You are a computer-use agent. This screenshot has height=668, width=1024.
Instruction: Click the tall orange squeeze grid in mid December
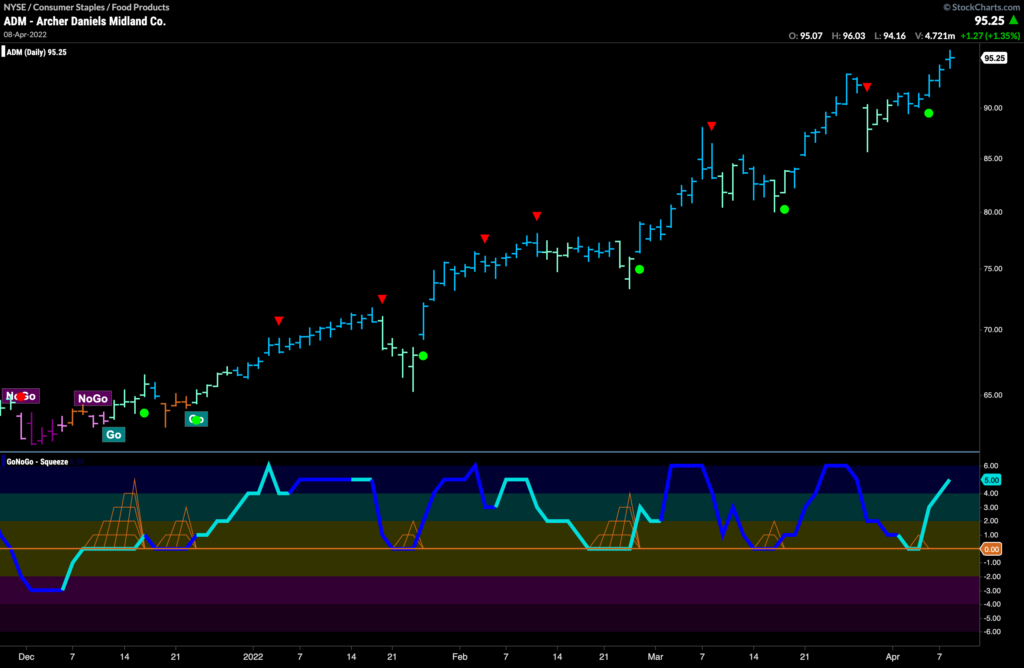[x=116, y=515]
